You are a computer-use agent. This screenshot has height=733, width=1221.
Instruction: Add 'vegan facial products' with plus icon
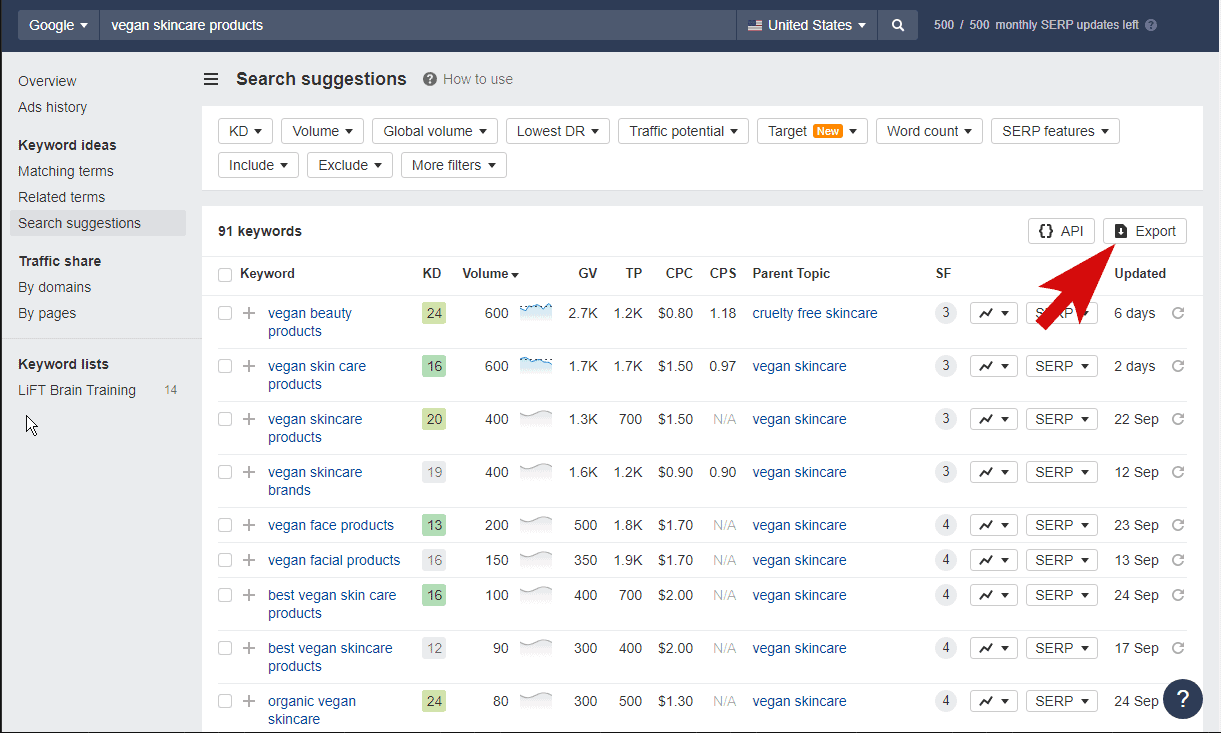pyautogui.click(x=249, y=560)
